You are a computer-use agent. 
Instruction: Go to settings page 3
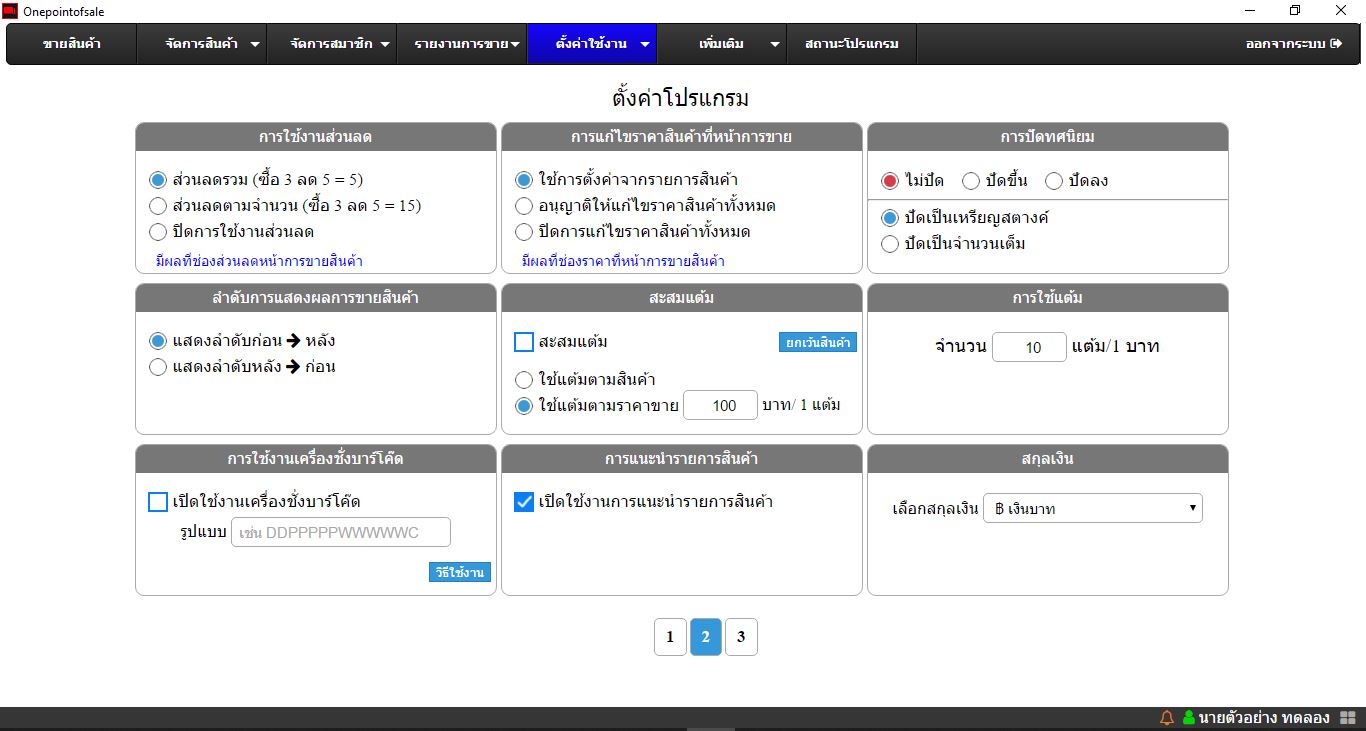(x=741, y=637)
